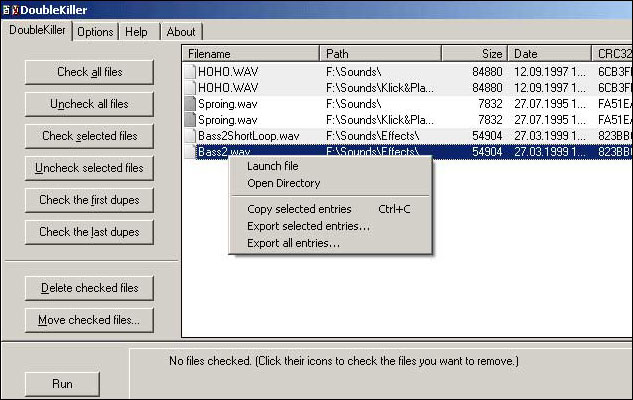
Task: Click file icon of HOHO.WAV in Klick&Pla path
Action: tap(190, 88)
